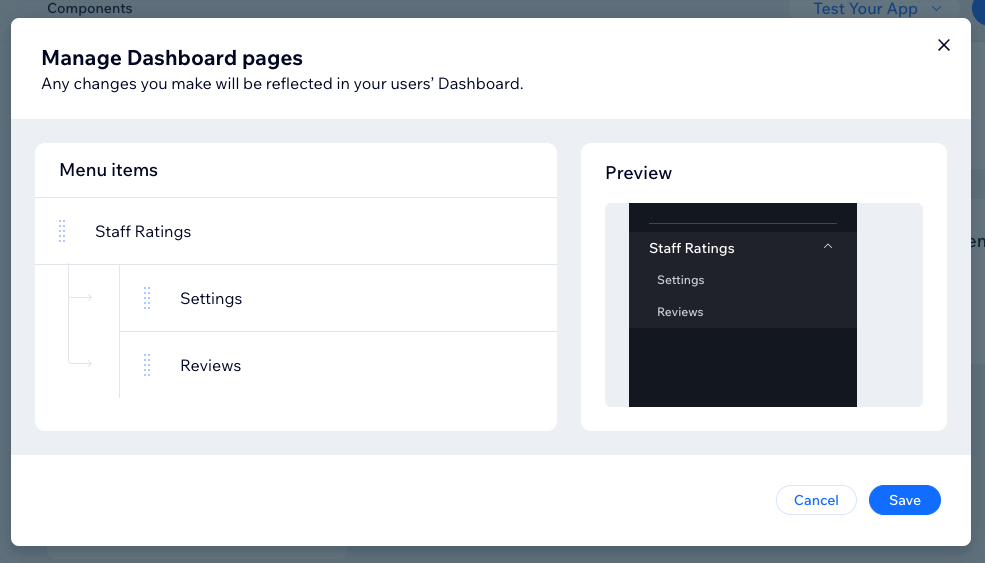The width and height of the screenshot is (985, 563).
Task: Select the Settings sub-item row
Action: pyautogui.click(x=339, y=298)
